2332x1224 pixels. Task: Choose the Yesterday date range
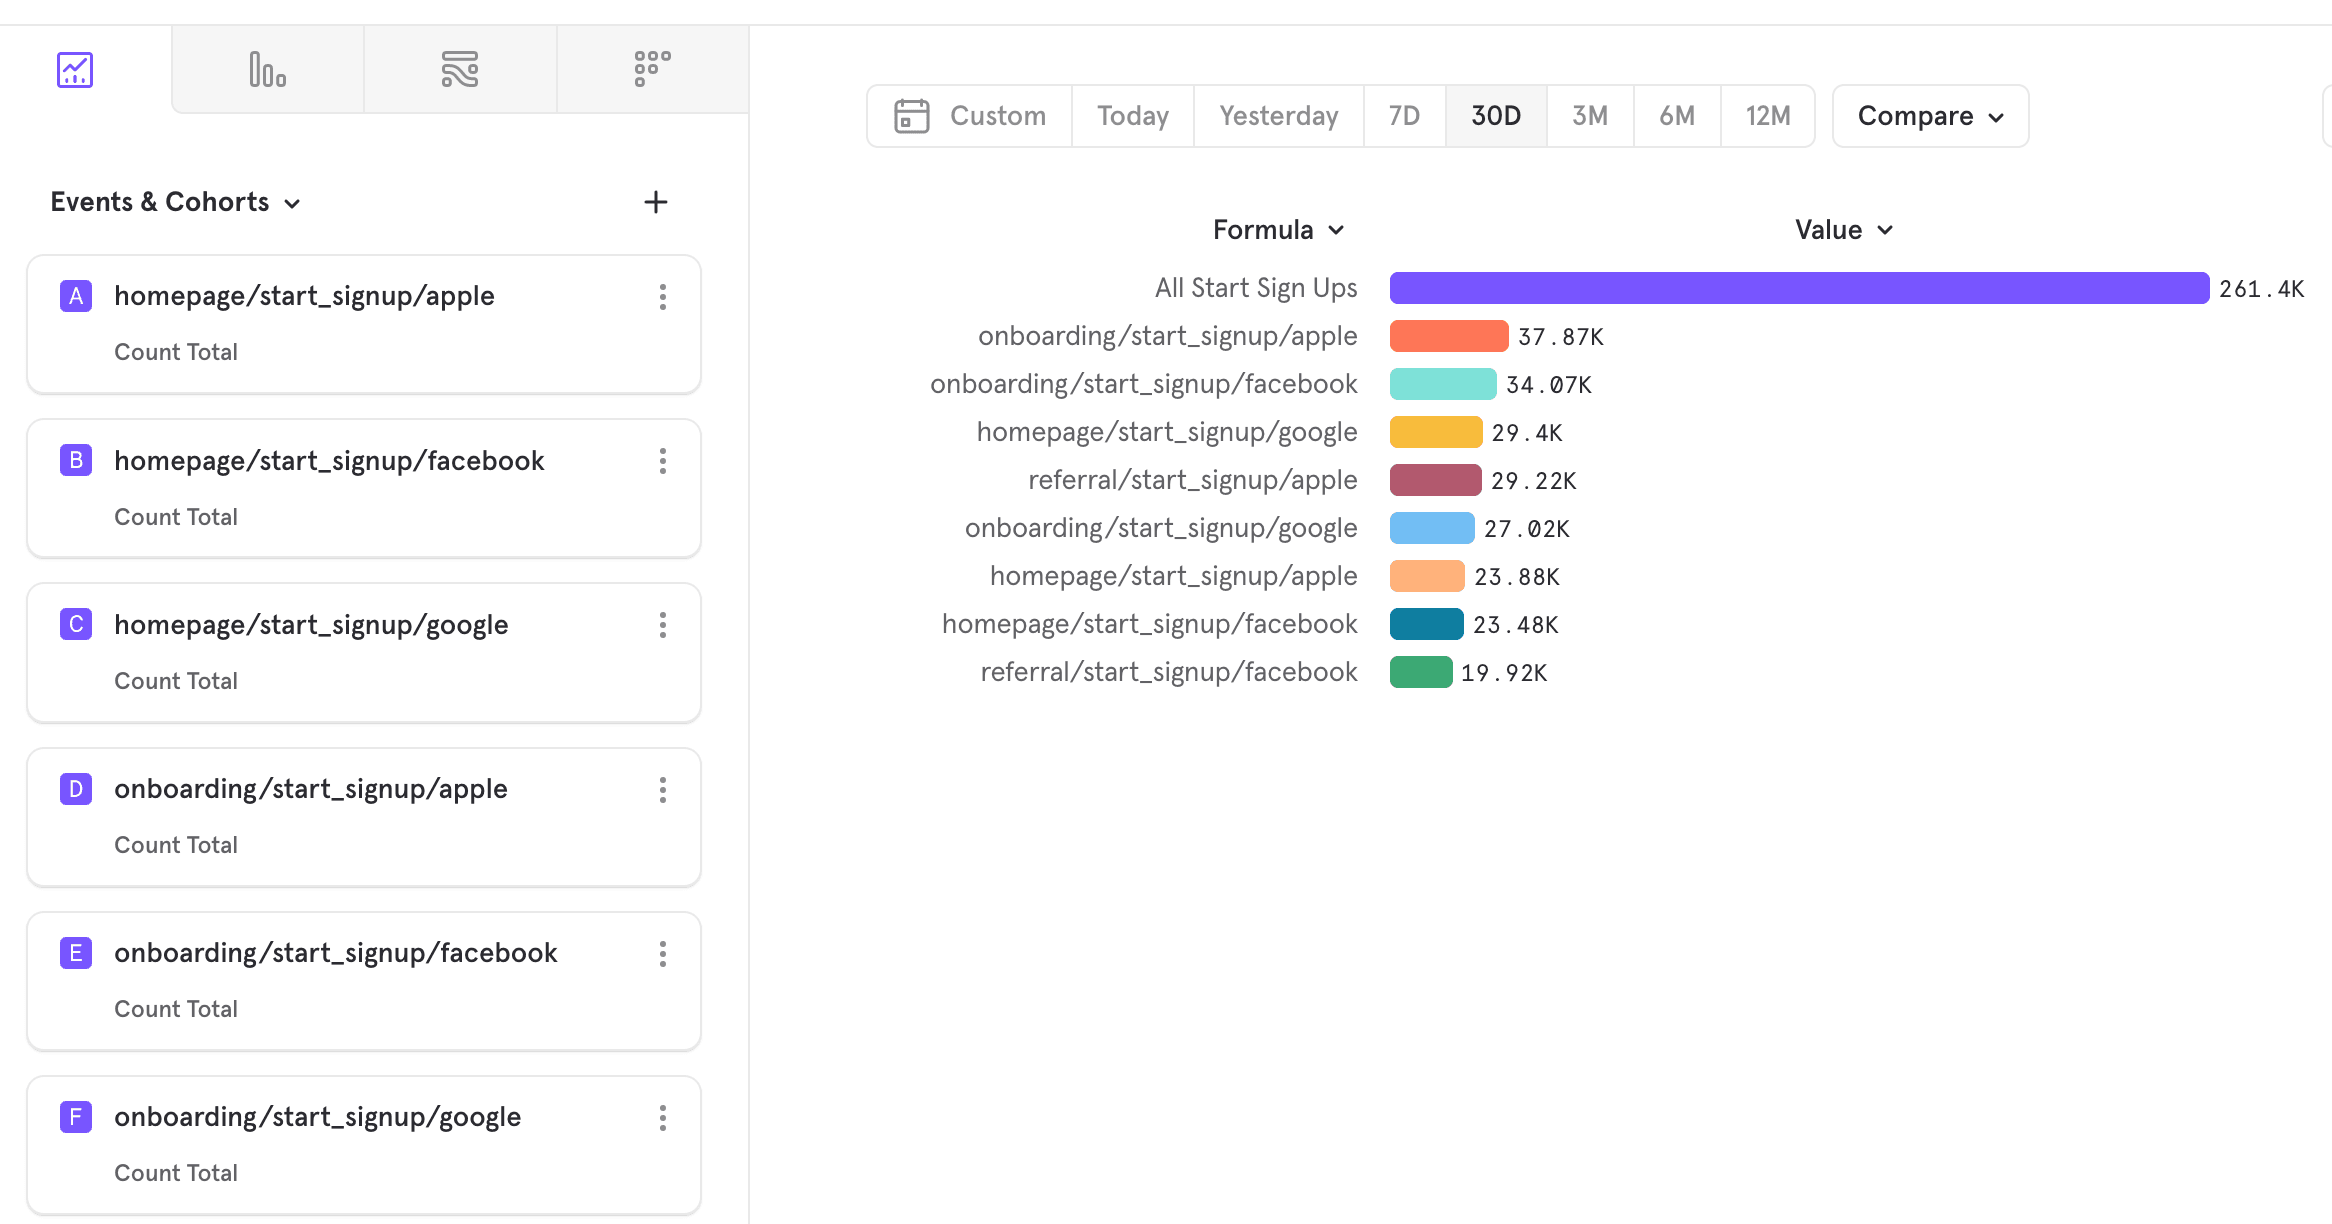click(x=1278, y=116)
